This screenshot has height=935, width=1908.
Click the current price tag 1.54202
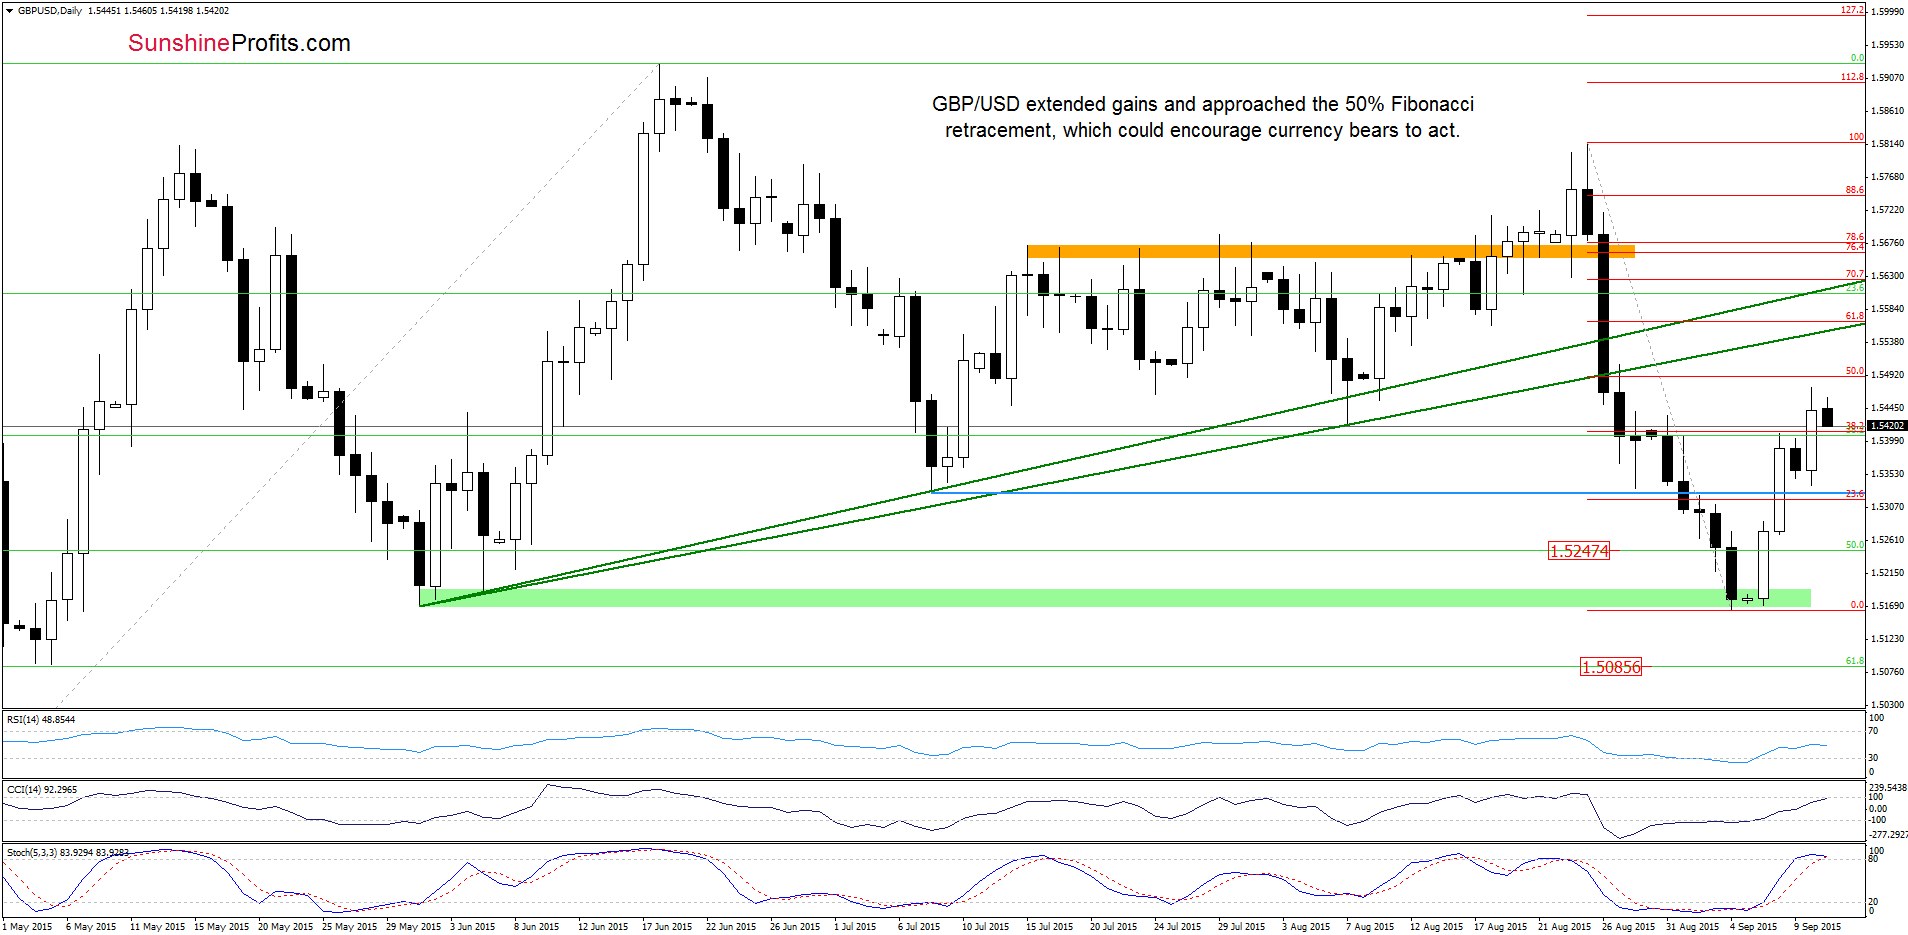[1887, 426]
